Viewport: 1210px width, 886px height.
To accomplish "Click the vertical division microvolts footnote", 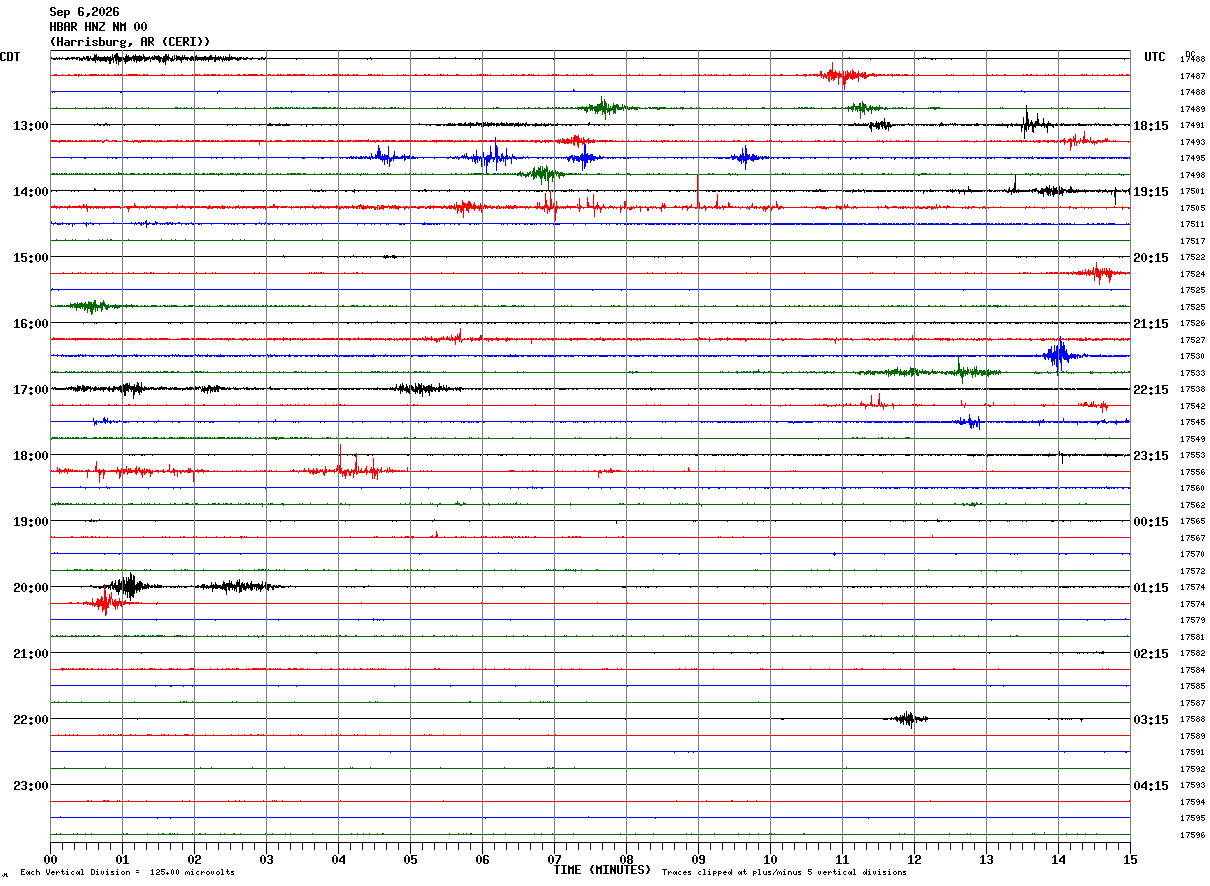I will (x=127, y=872).
